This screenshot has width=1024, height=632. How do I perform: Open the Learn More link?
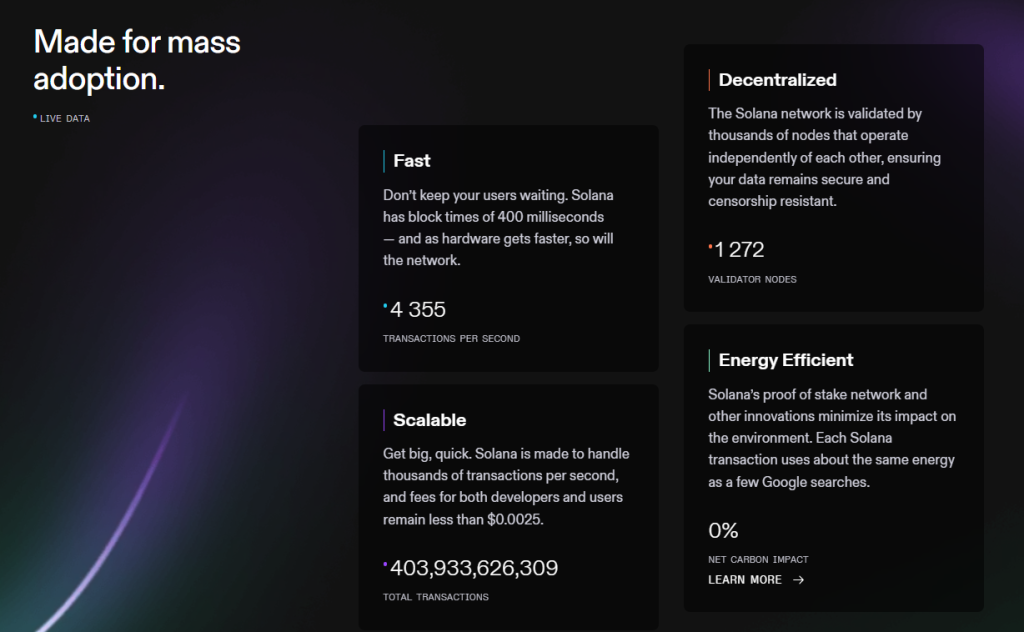(x=745, y=580)
